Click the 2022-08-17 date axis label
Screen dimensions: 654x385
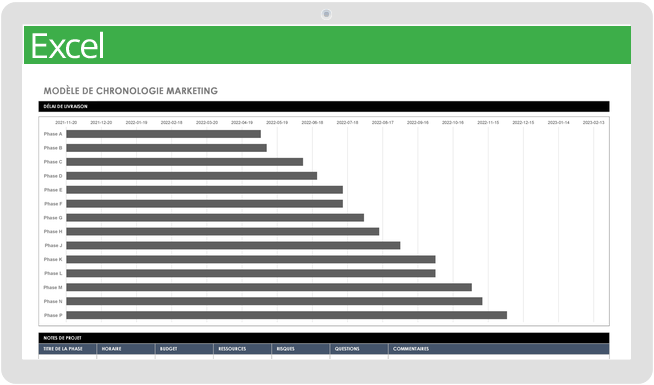[382, 123]
